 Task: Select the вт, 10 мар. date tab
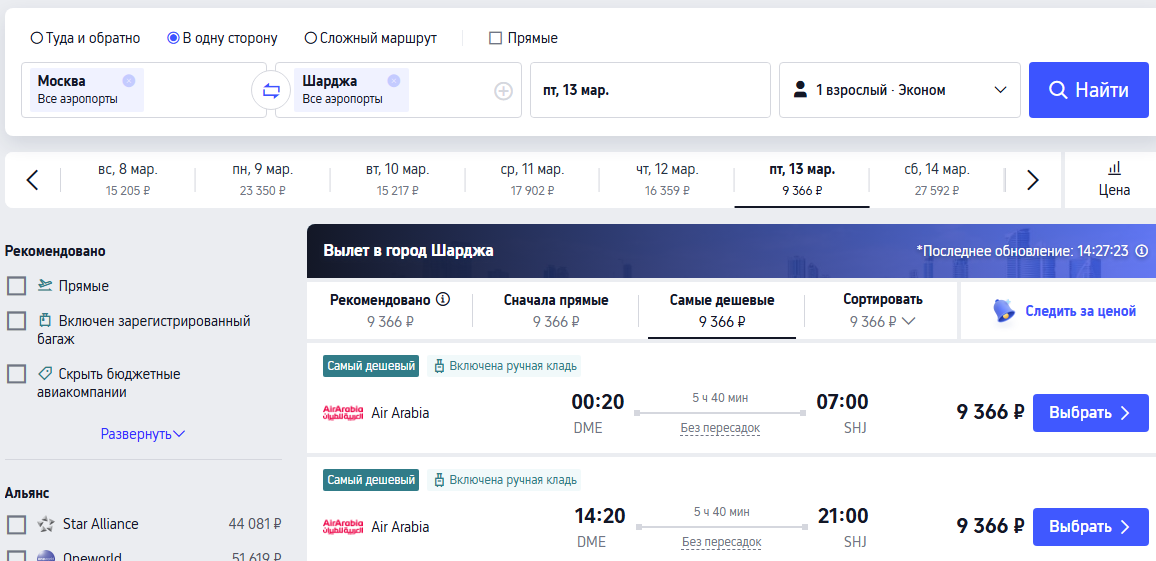click(397, 179)
